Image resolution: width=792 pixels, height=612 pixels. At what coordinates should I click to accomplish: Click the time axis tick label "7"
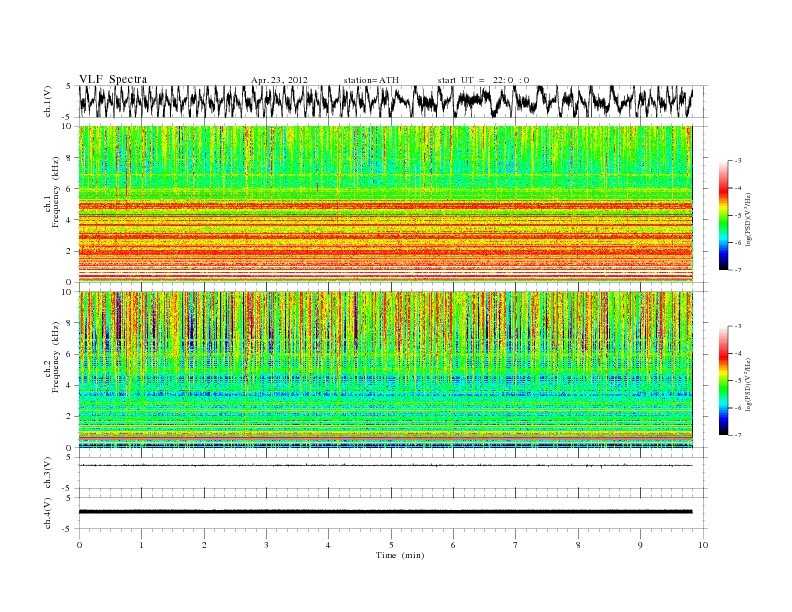click(x=516, y=545)
